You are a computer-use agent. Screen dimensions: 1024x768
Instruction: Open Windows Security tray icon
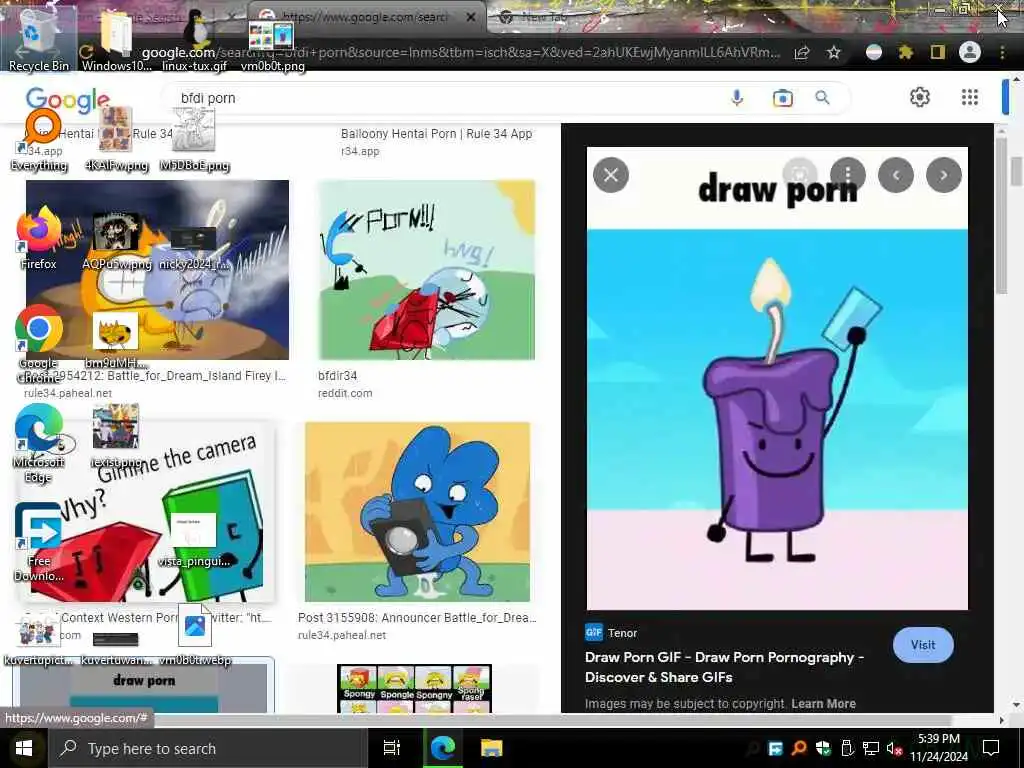pyautogui.click(x=823, y=748)
